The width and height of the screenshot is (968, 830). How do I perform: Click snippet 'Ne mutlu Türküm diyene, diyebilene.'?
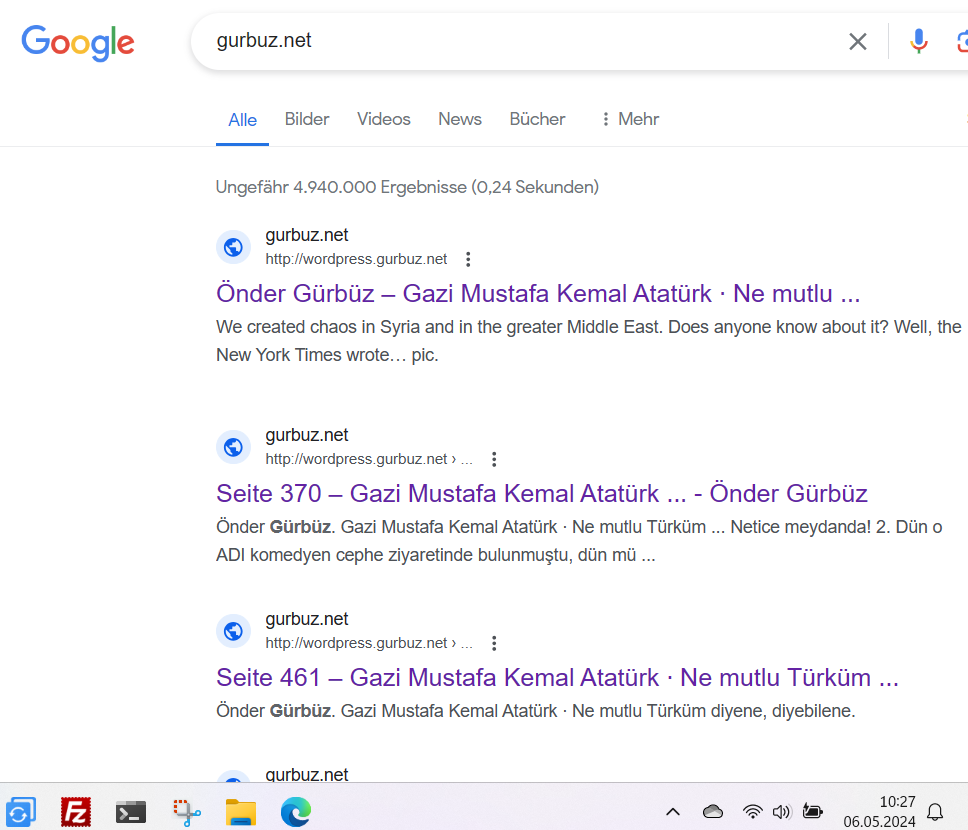point(714,711)
